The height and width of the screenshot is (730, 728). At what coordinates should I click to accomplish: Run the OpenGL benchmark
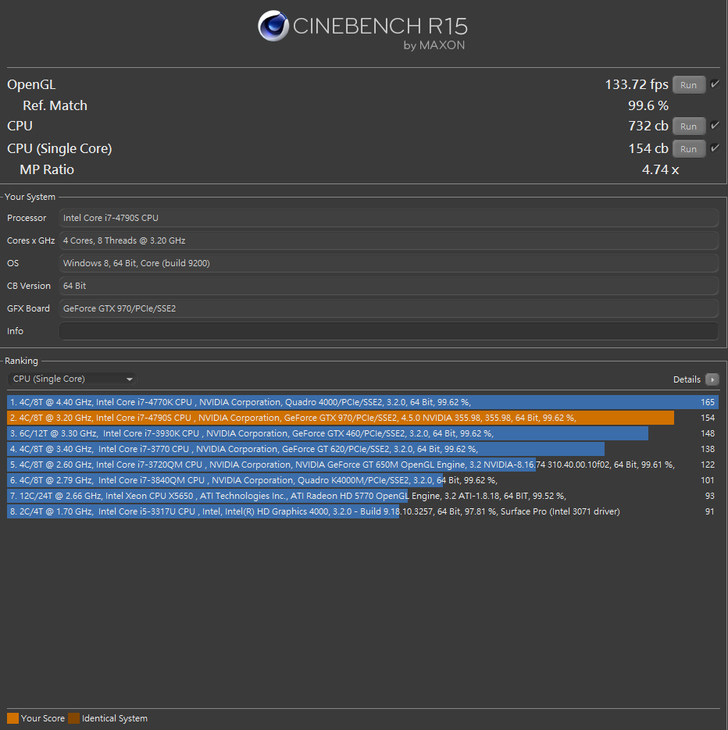pos(688,85)
